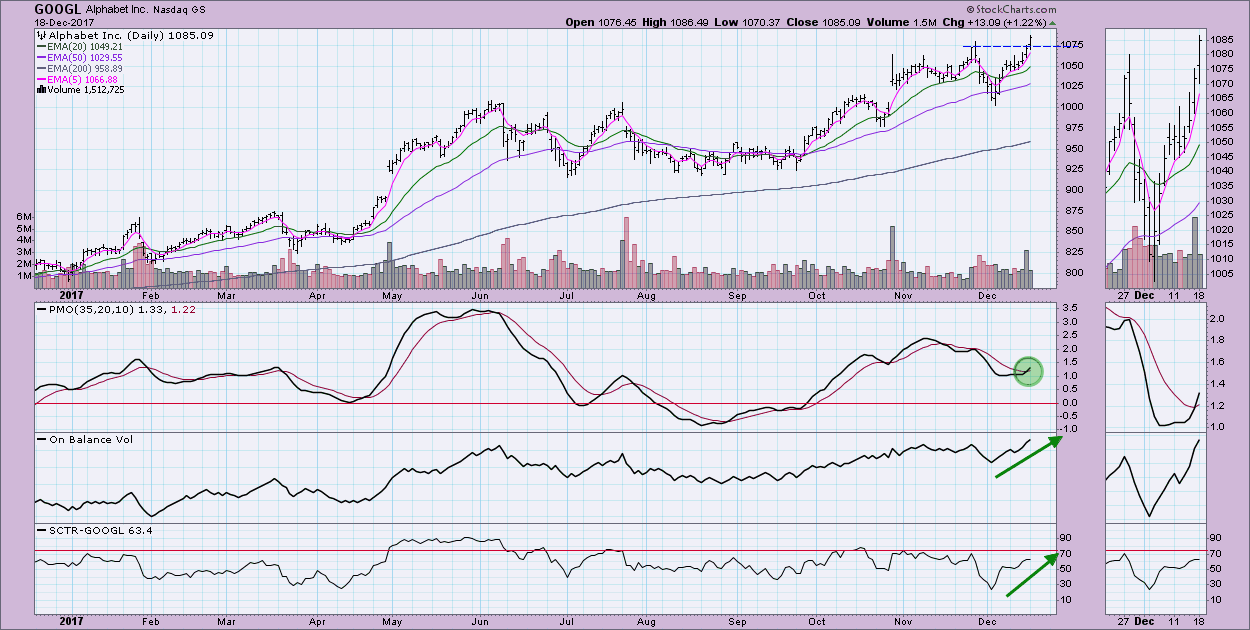Click the green EMA(20) line swatch
This screenshot has width=1250, height=630.
pos(40,46)
